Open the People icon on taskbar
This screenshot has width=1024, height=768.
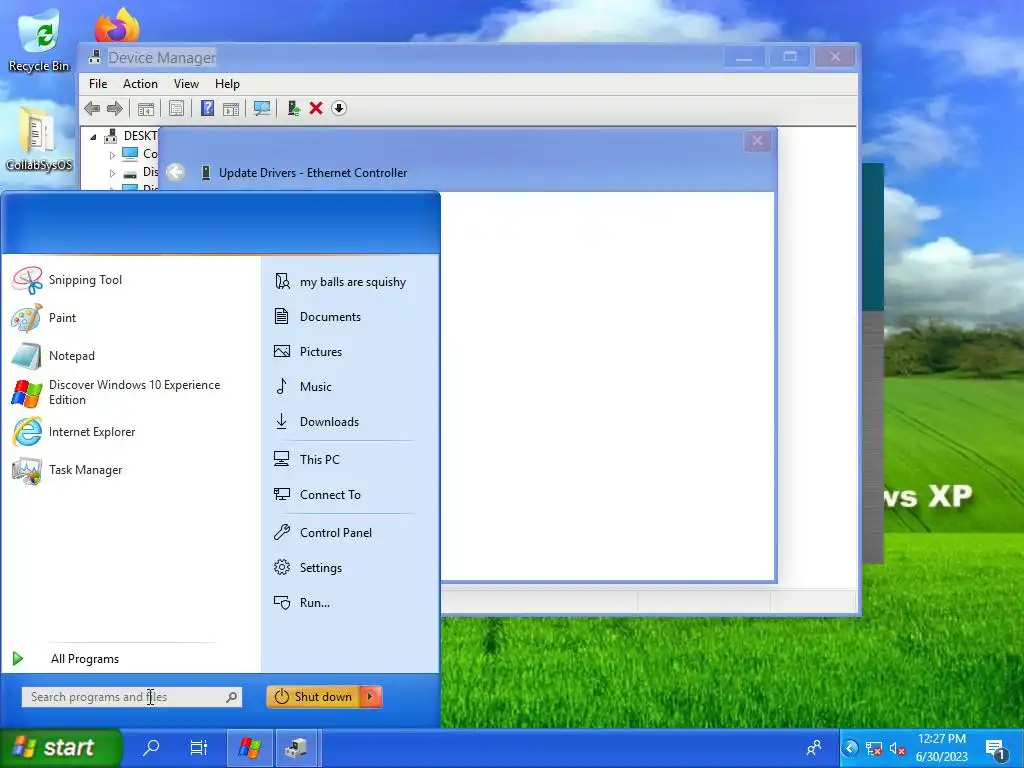coord(814,748)
